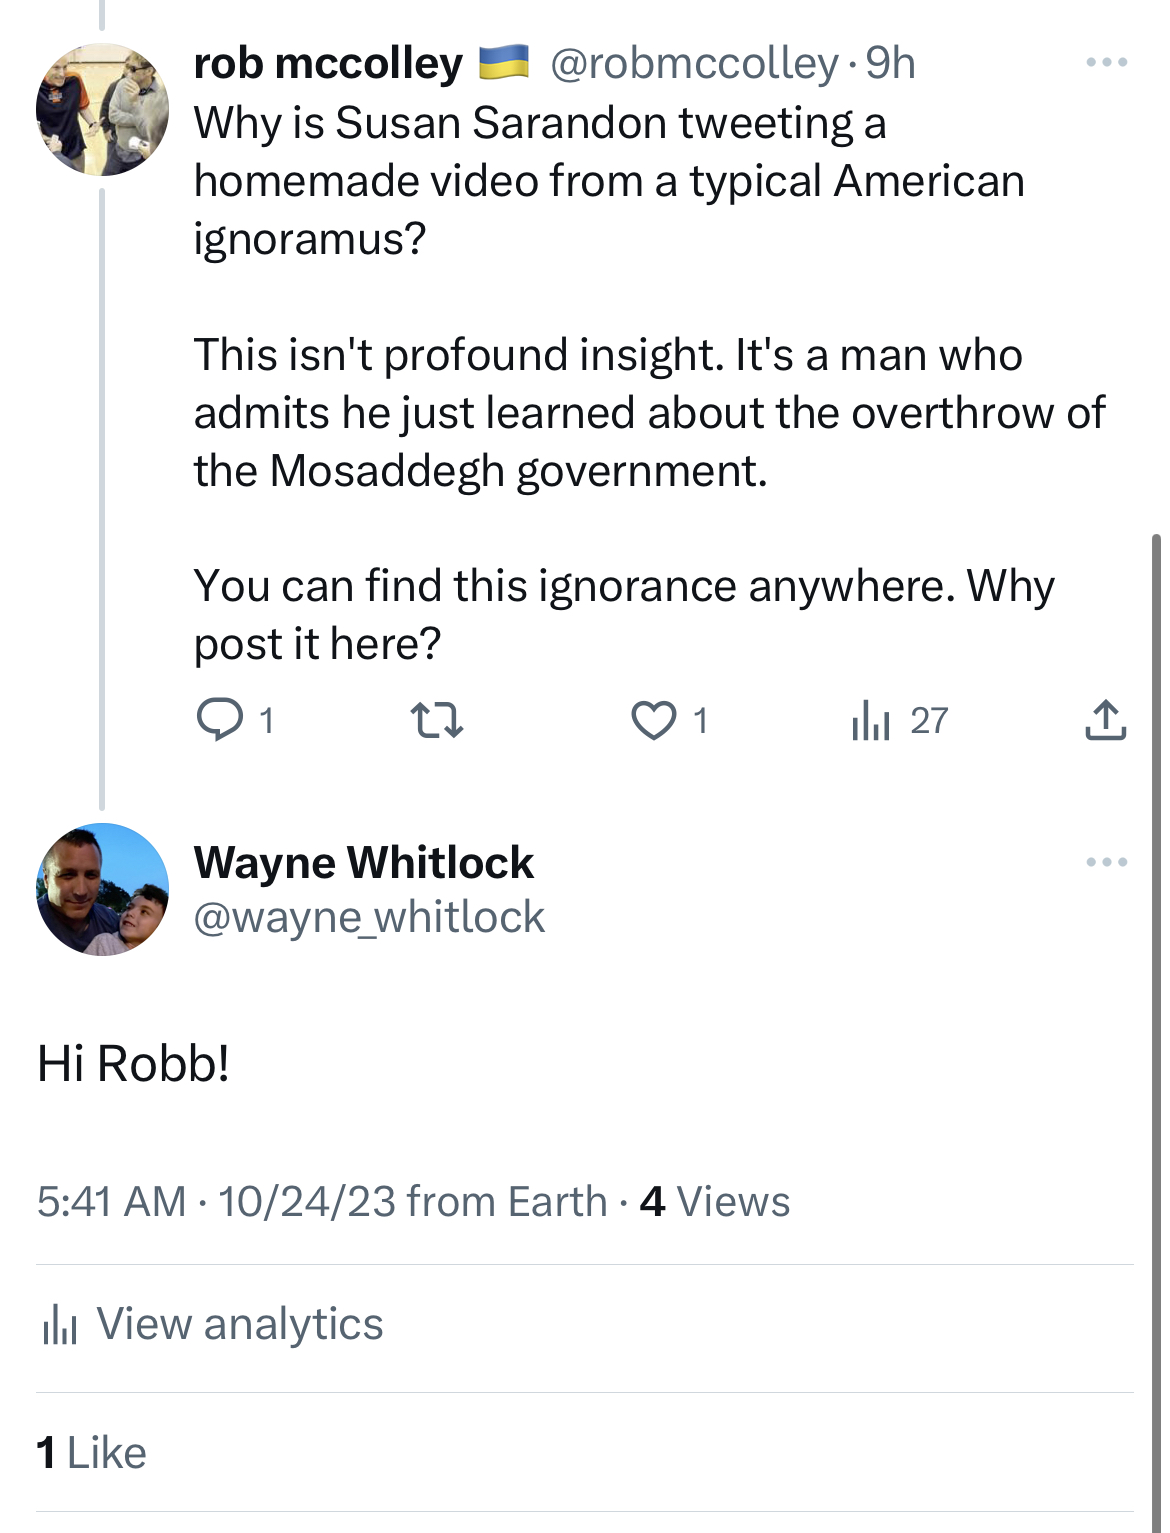Click the share icon on rob's tweet

(x=1105, y=720)
